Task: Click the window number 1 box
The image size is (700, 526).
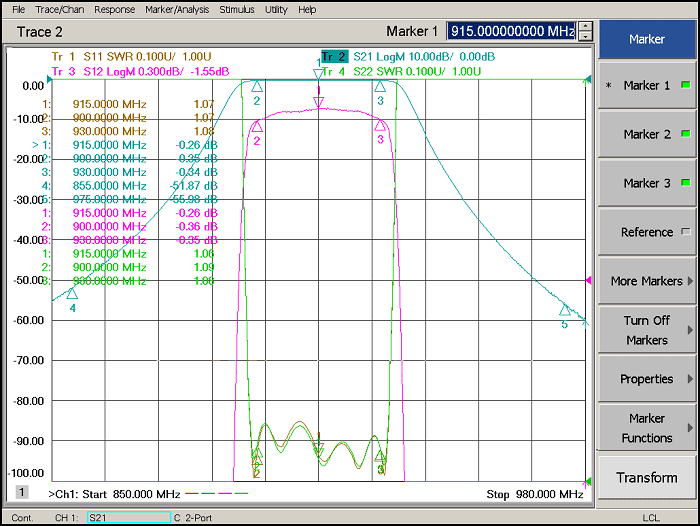Action: [22, 492]
